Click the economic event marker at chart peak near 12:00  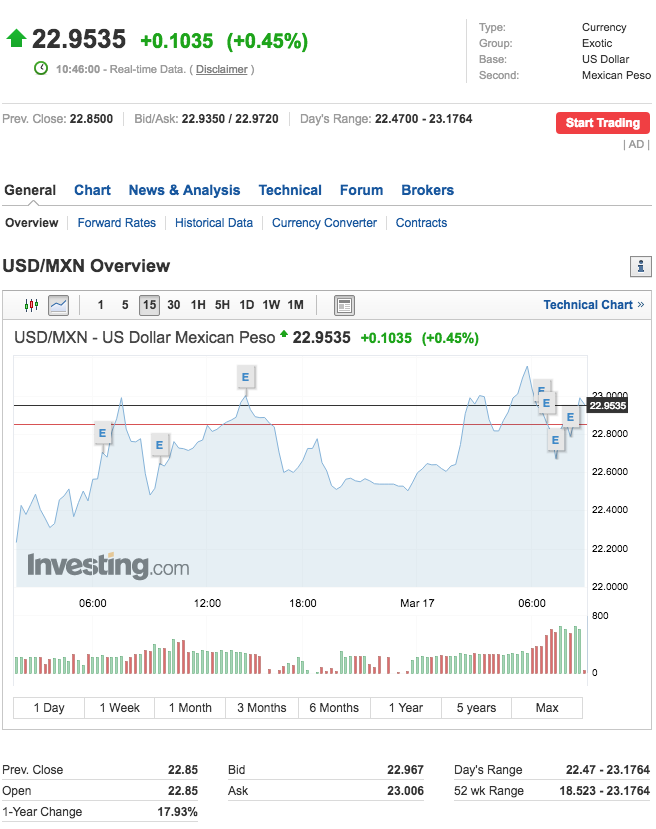pos(245,377)
